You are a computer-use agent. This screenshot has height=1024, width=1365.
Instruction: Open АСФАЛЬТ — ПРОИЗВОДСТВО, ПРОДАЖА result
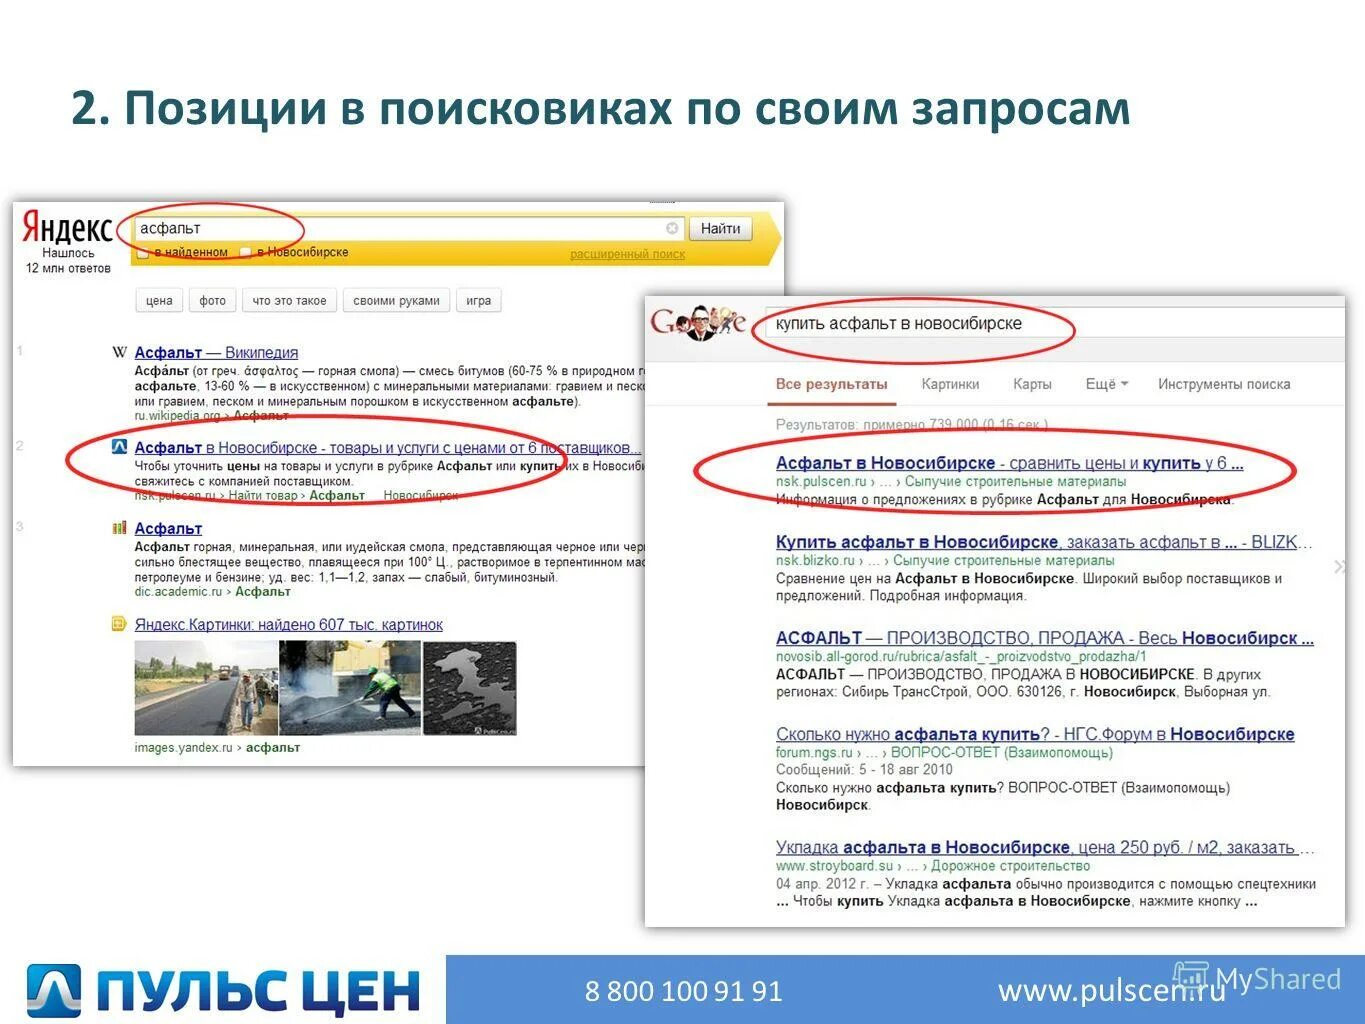pyautogui.click(x=1045, y=638)
